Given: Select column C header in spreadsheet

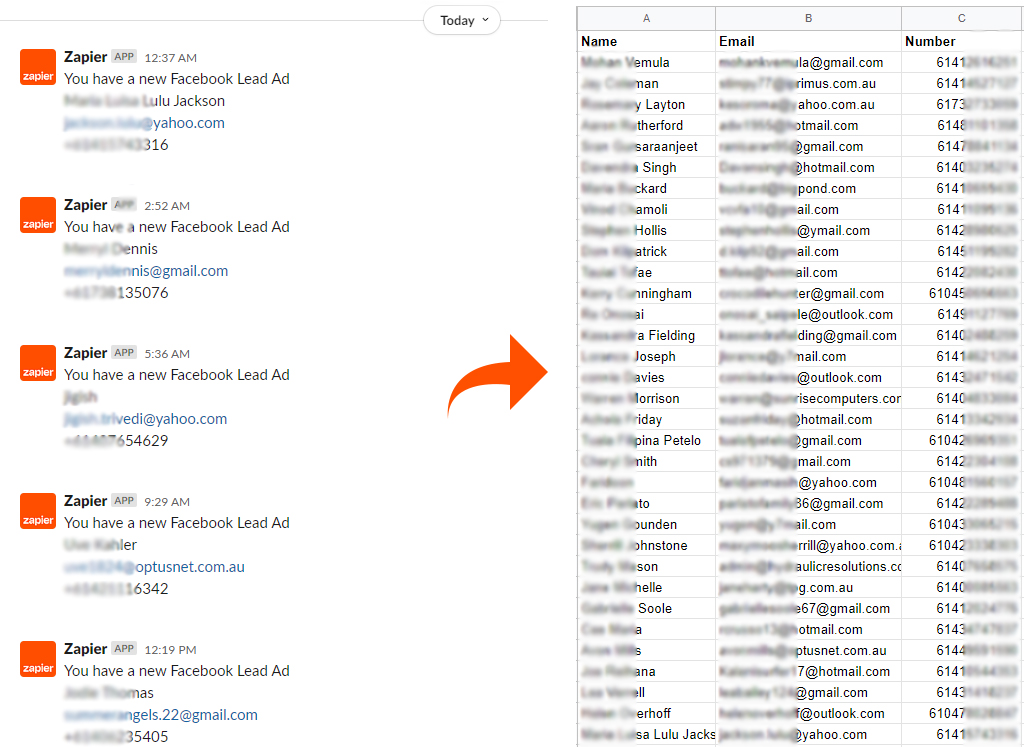Looking at the screenshot, I should coord(962,18).
